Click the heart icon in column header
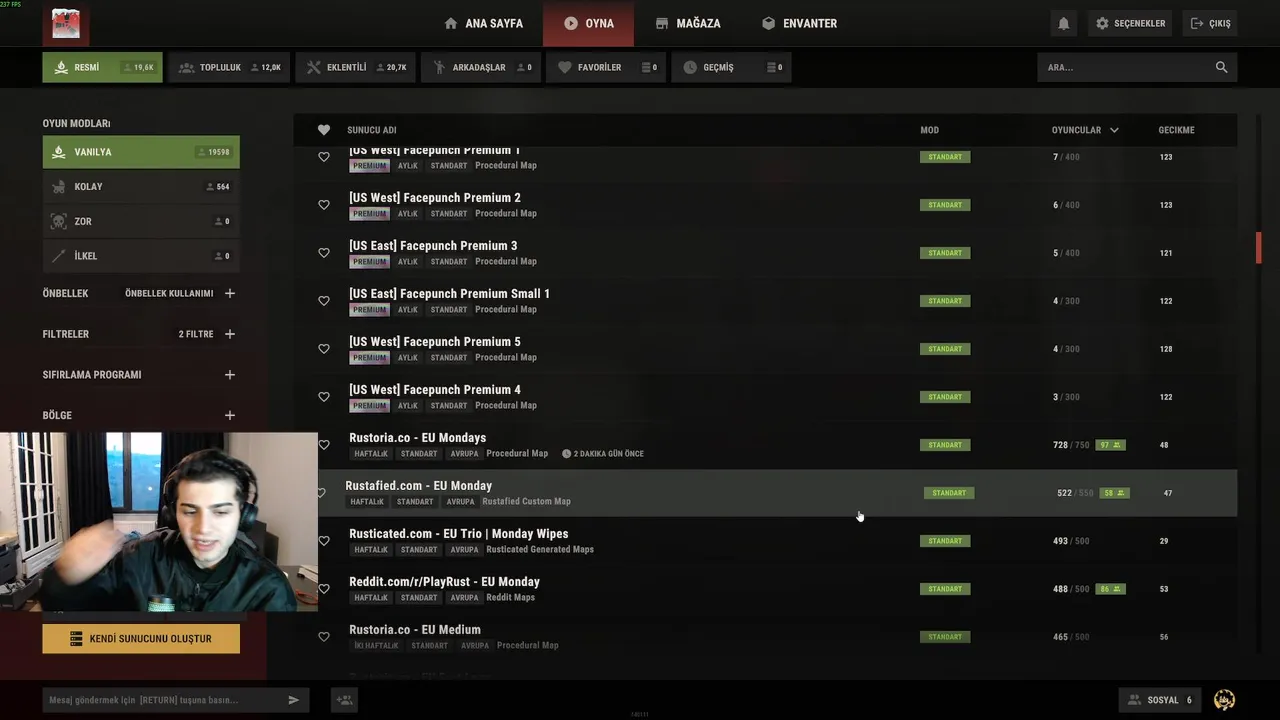Viewport: 1280px width, 720px height. (x=323, y=130)
